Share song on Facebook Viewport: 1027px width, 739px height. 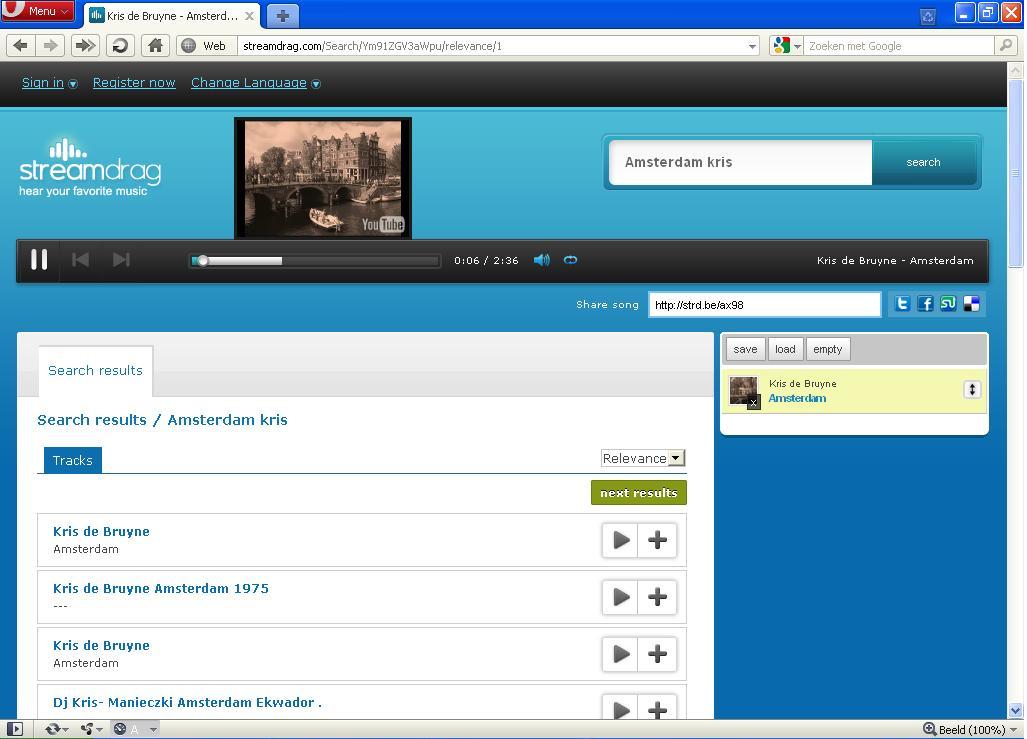[925, 304]
